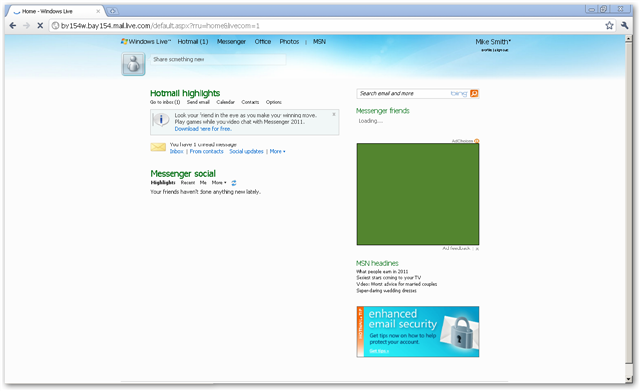The width and height of the screenshot is (640, 391).
Task: Click the browser forward arrow
Action: pyautogui.click(x=27, y=26)
